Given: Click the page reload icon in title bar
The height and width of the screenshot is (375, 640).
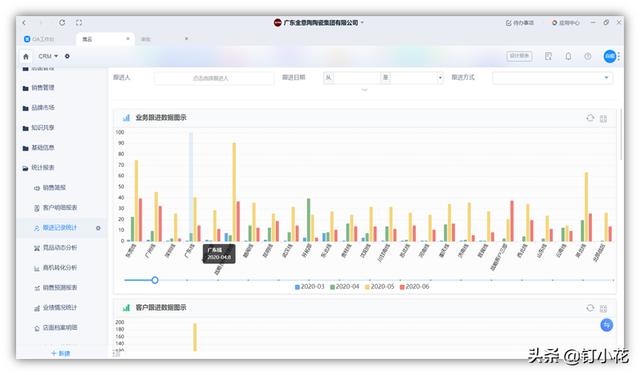Looking at the screenshot, I should pos(62,22).
